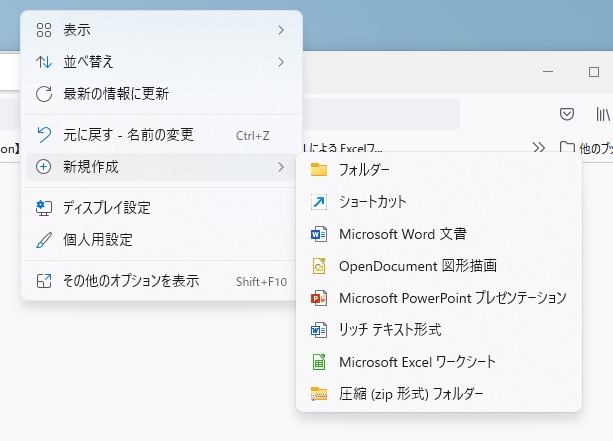The image size is (613, 441).
Task: Expand the 表示 submenu arrow
Action: 281,30
